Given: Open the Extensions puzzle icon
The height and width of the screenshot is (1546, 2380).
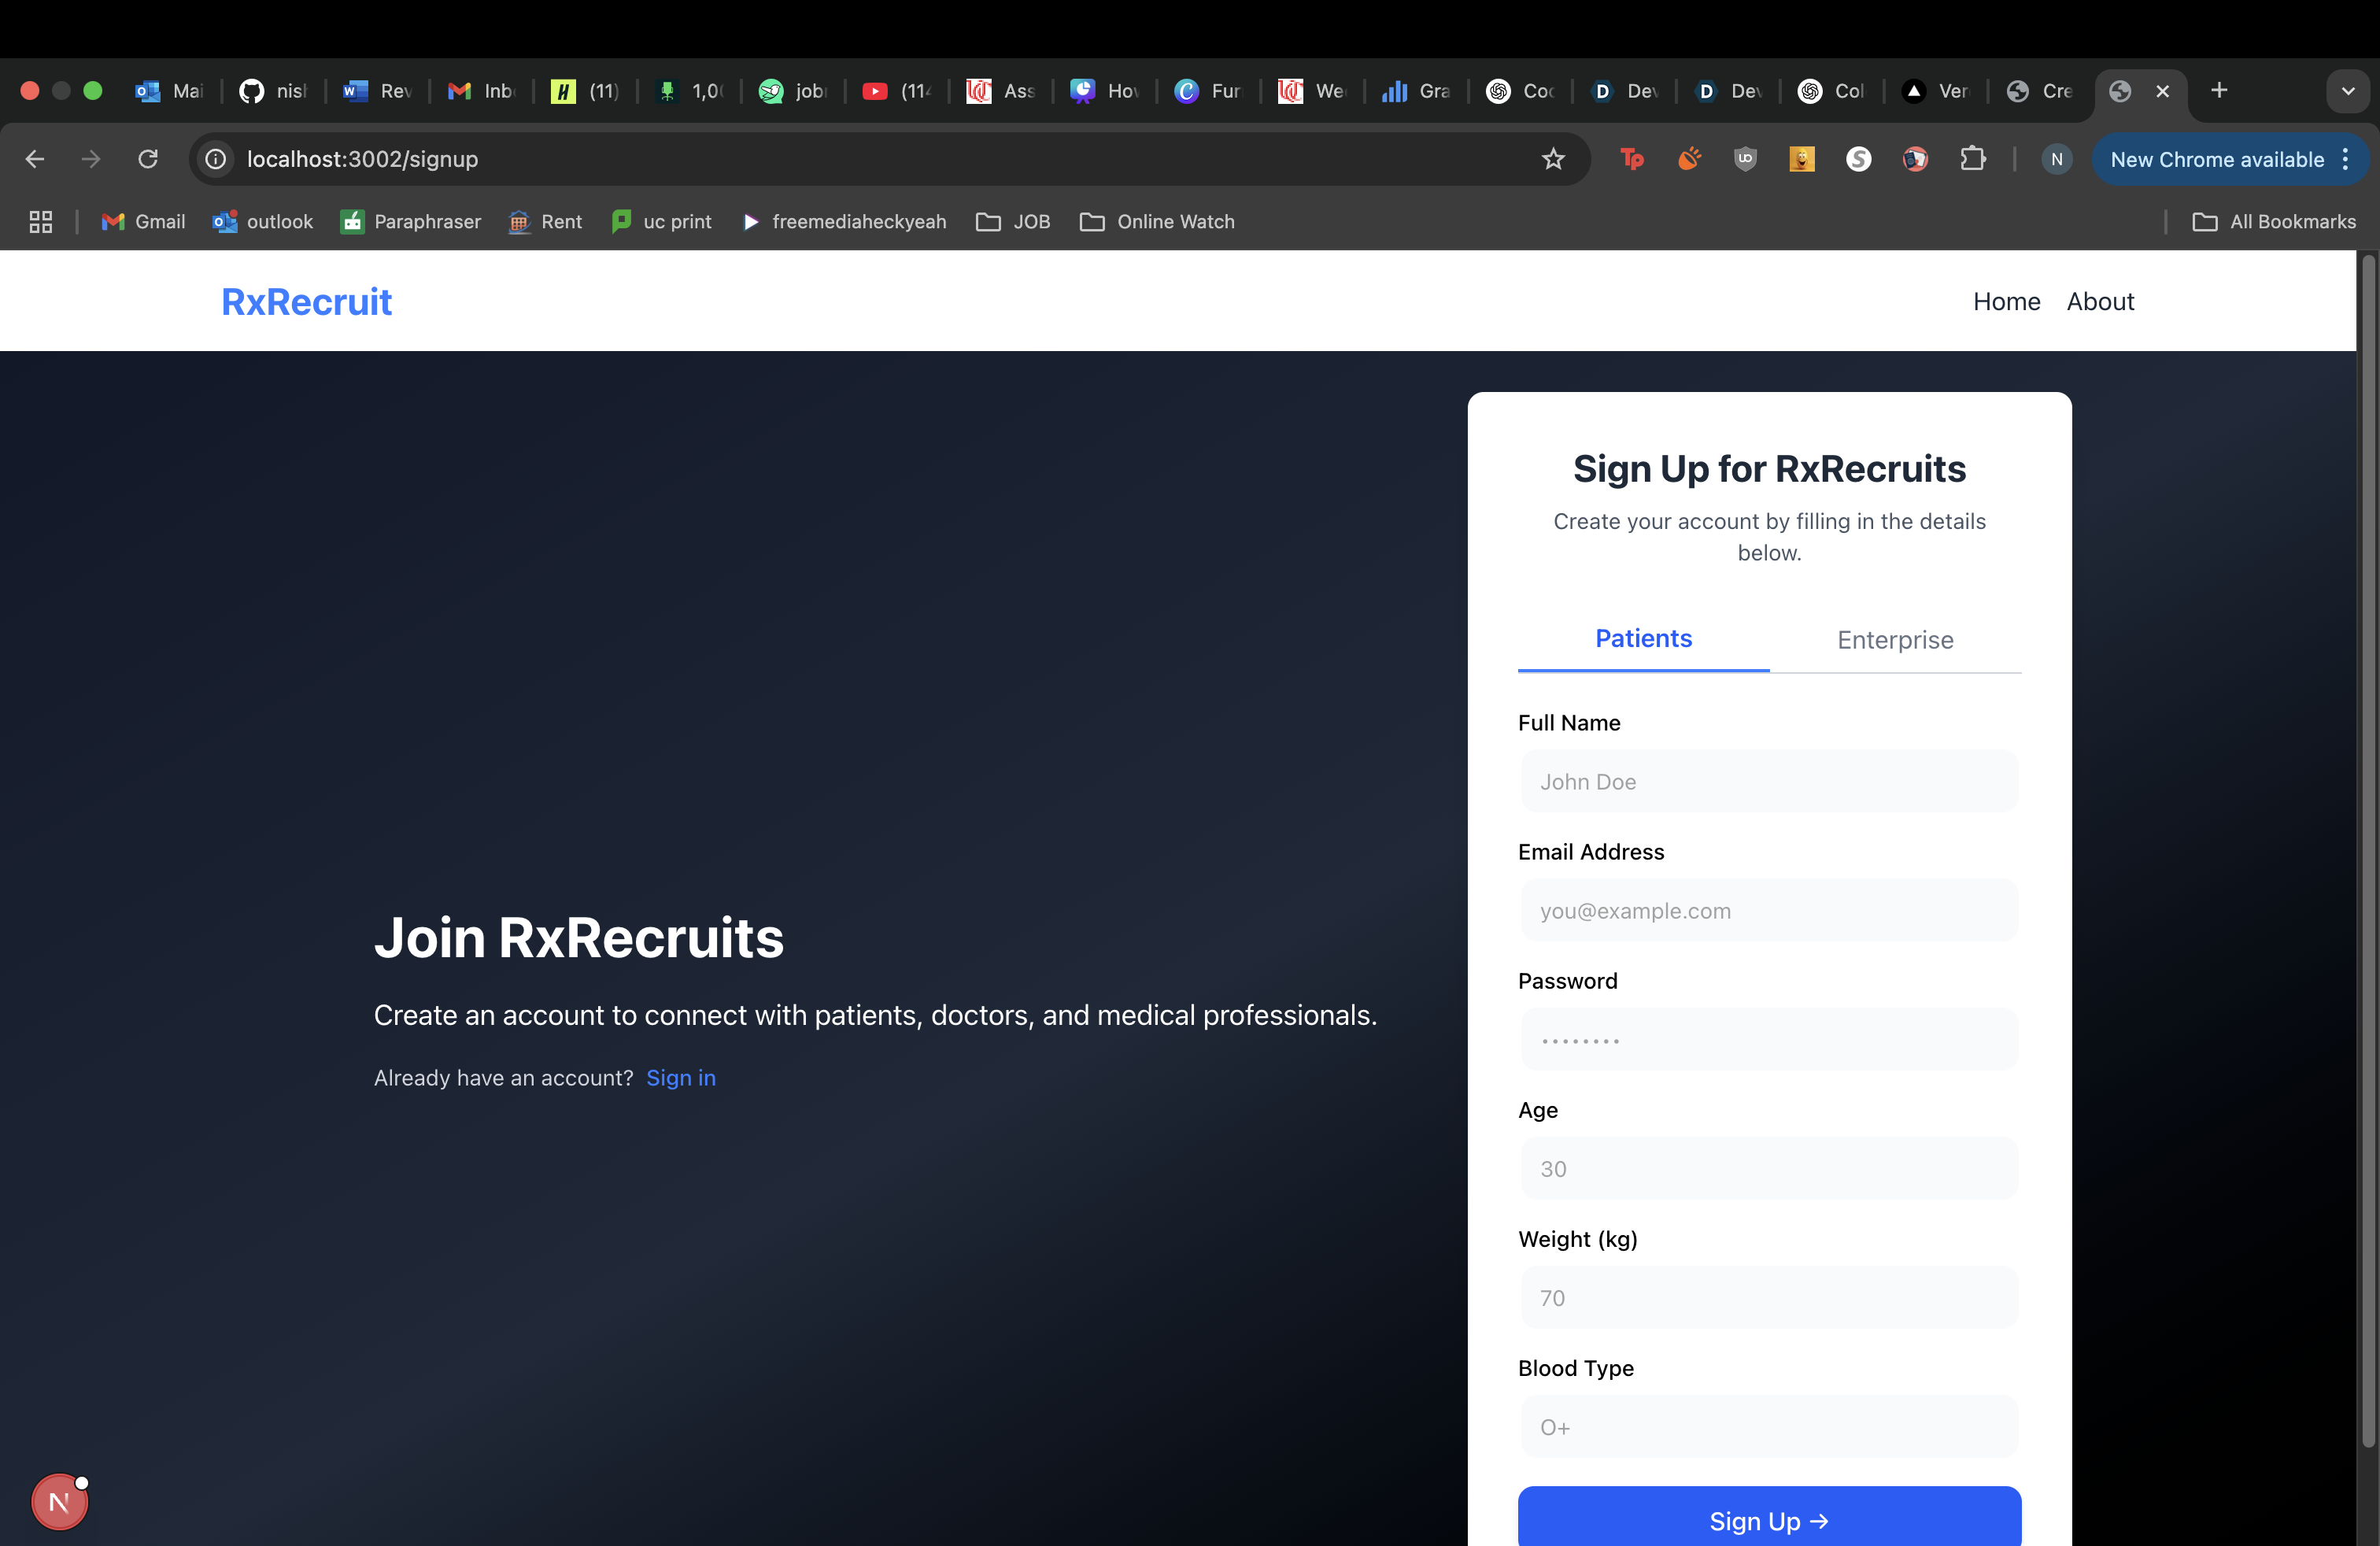Looking at the screenshot, I should 1972,159.
